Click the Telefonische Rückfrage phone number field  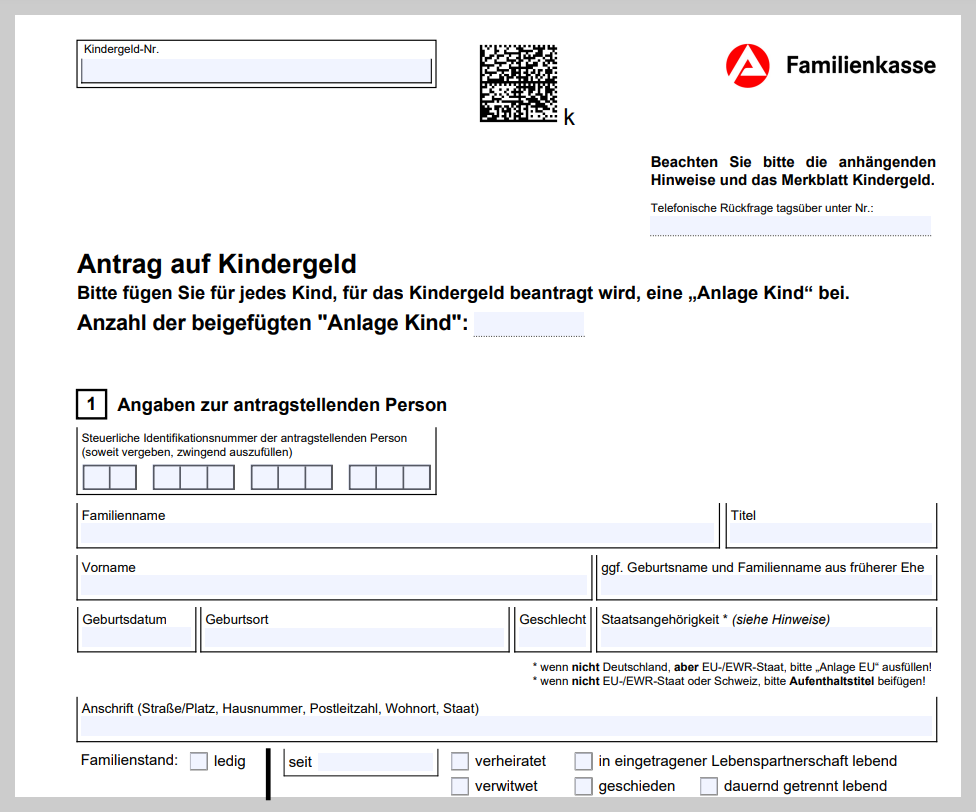click(790, 225)
